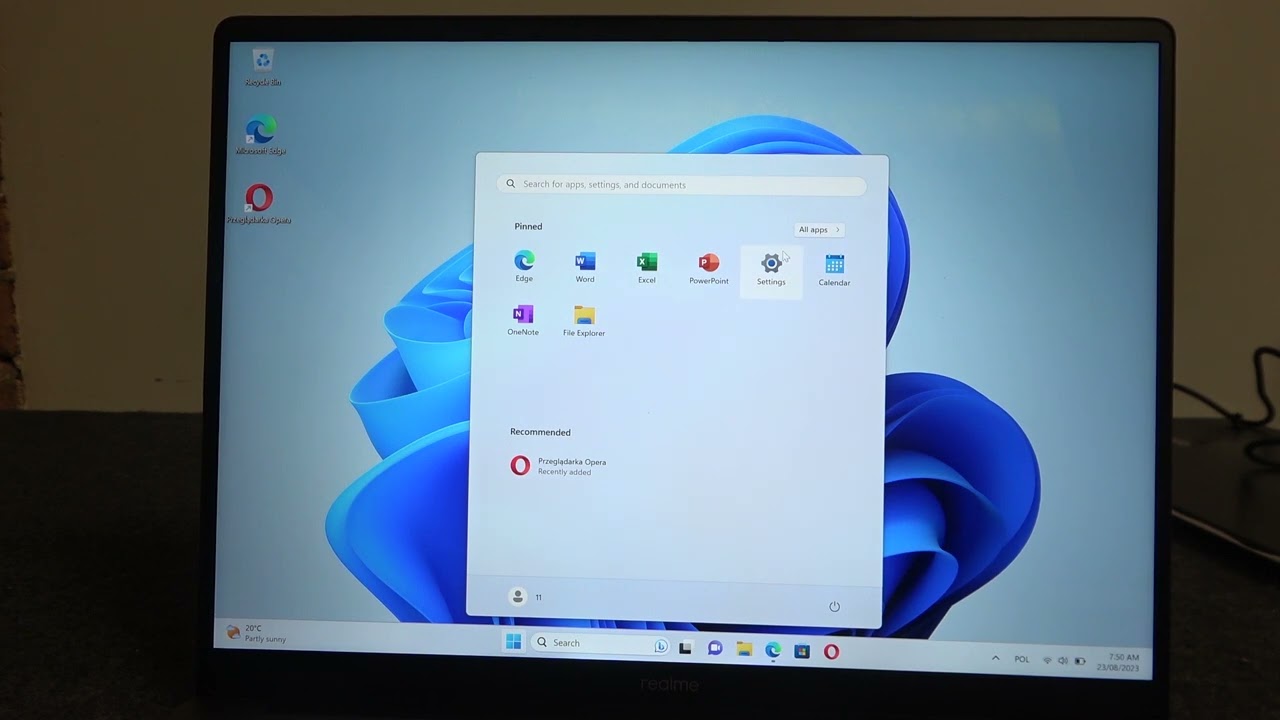Switch to Edge on the taskbar
This screenshot has width=1280, height=720.
point(773,650)
